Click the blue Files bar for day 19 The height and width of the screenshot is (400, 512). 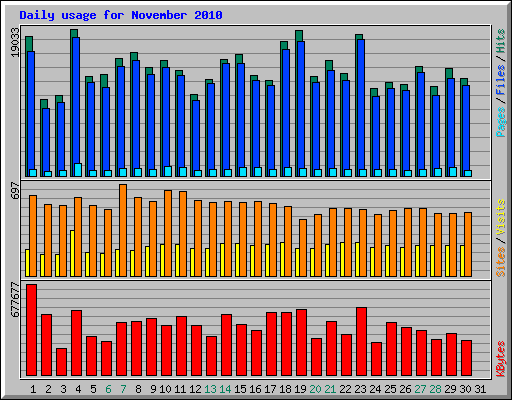301,105
